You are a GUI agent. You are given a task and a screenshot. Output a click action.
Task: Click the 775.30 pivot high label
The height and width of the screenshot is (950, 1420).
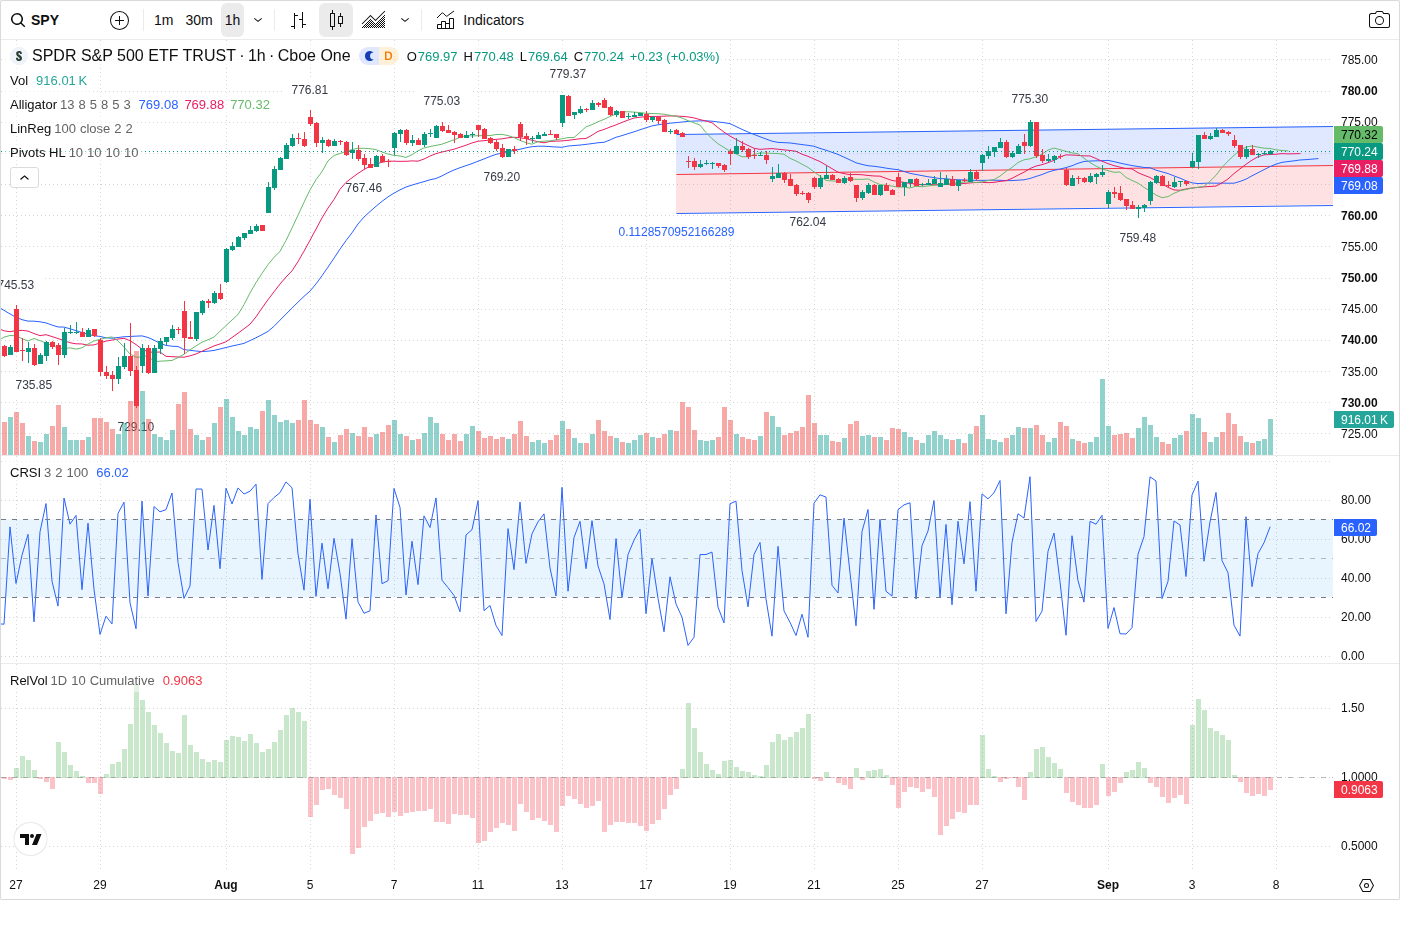(1030, 99)
